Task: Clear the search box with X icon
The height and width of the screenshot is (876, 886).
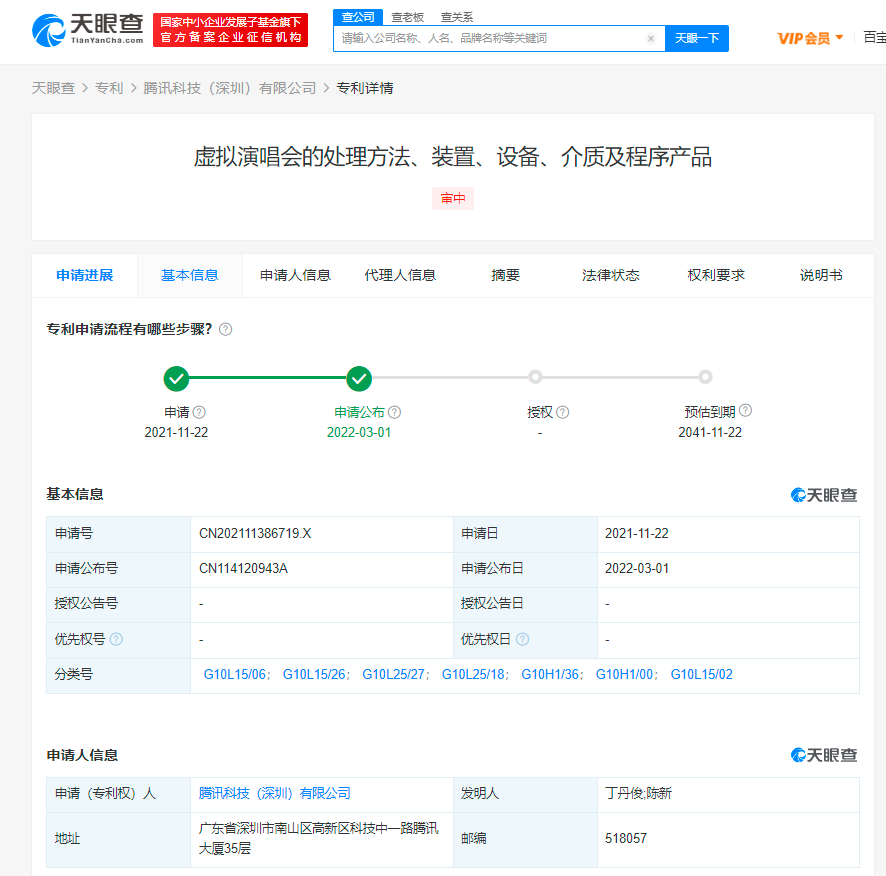Action: pos(650,39)
